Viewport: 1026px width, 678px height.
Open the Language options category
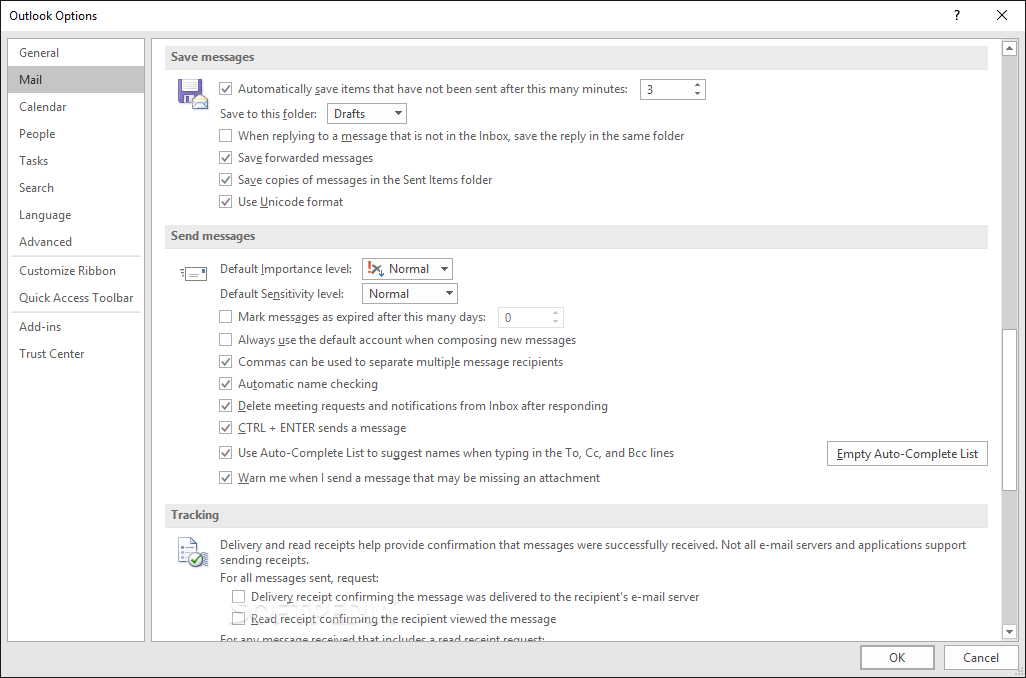pyautogui.click(x=76, y=215)
